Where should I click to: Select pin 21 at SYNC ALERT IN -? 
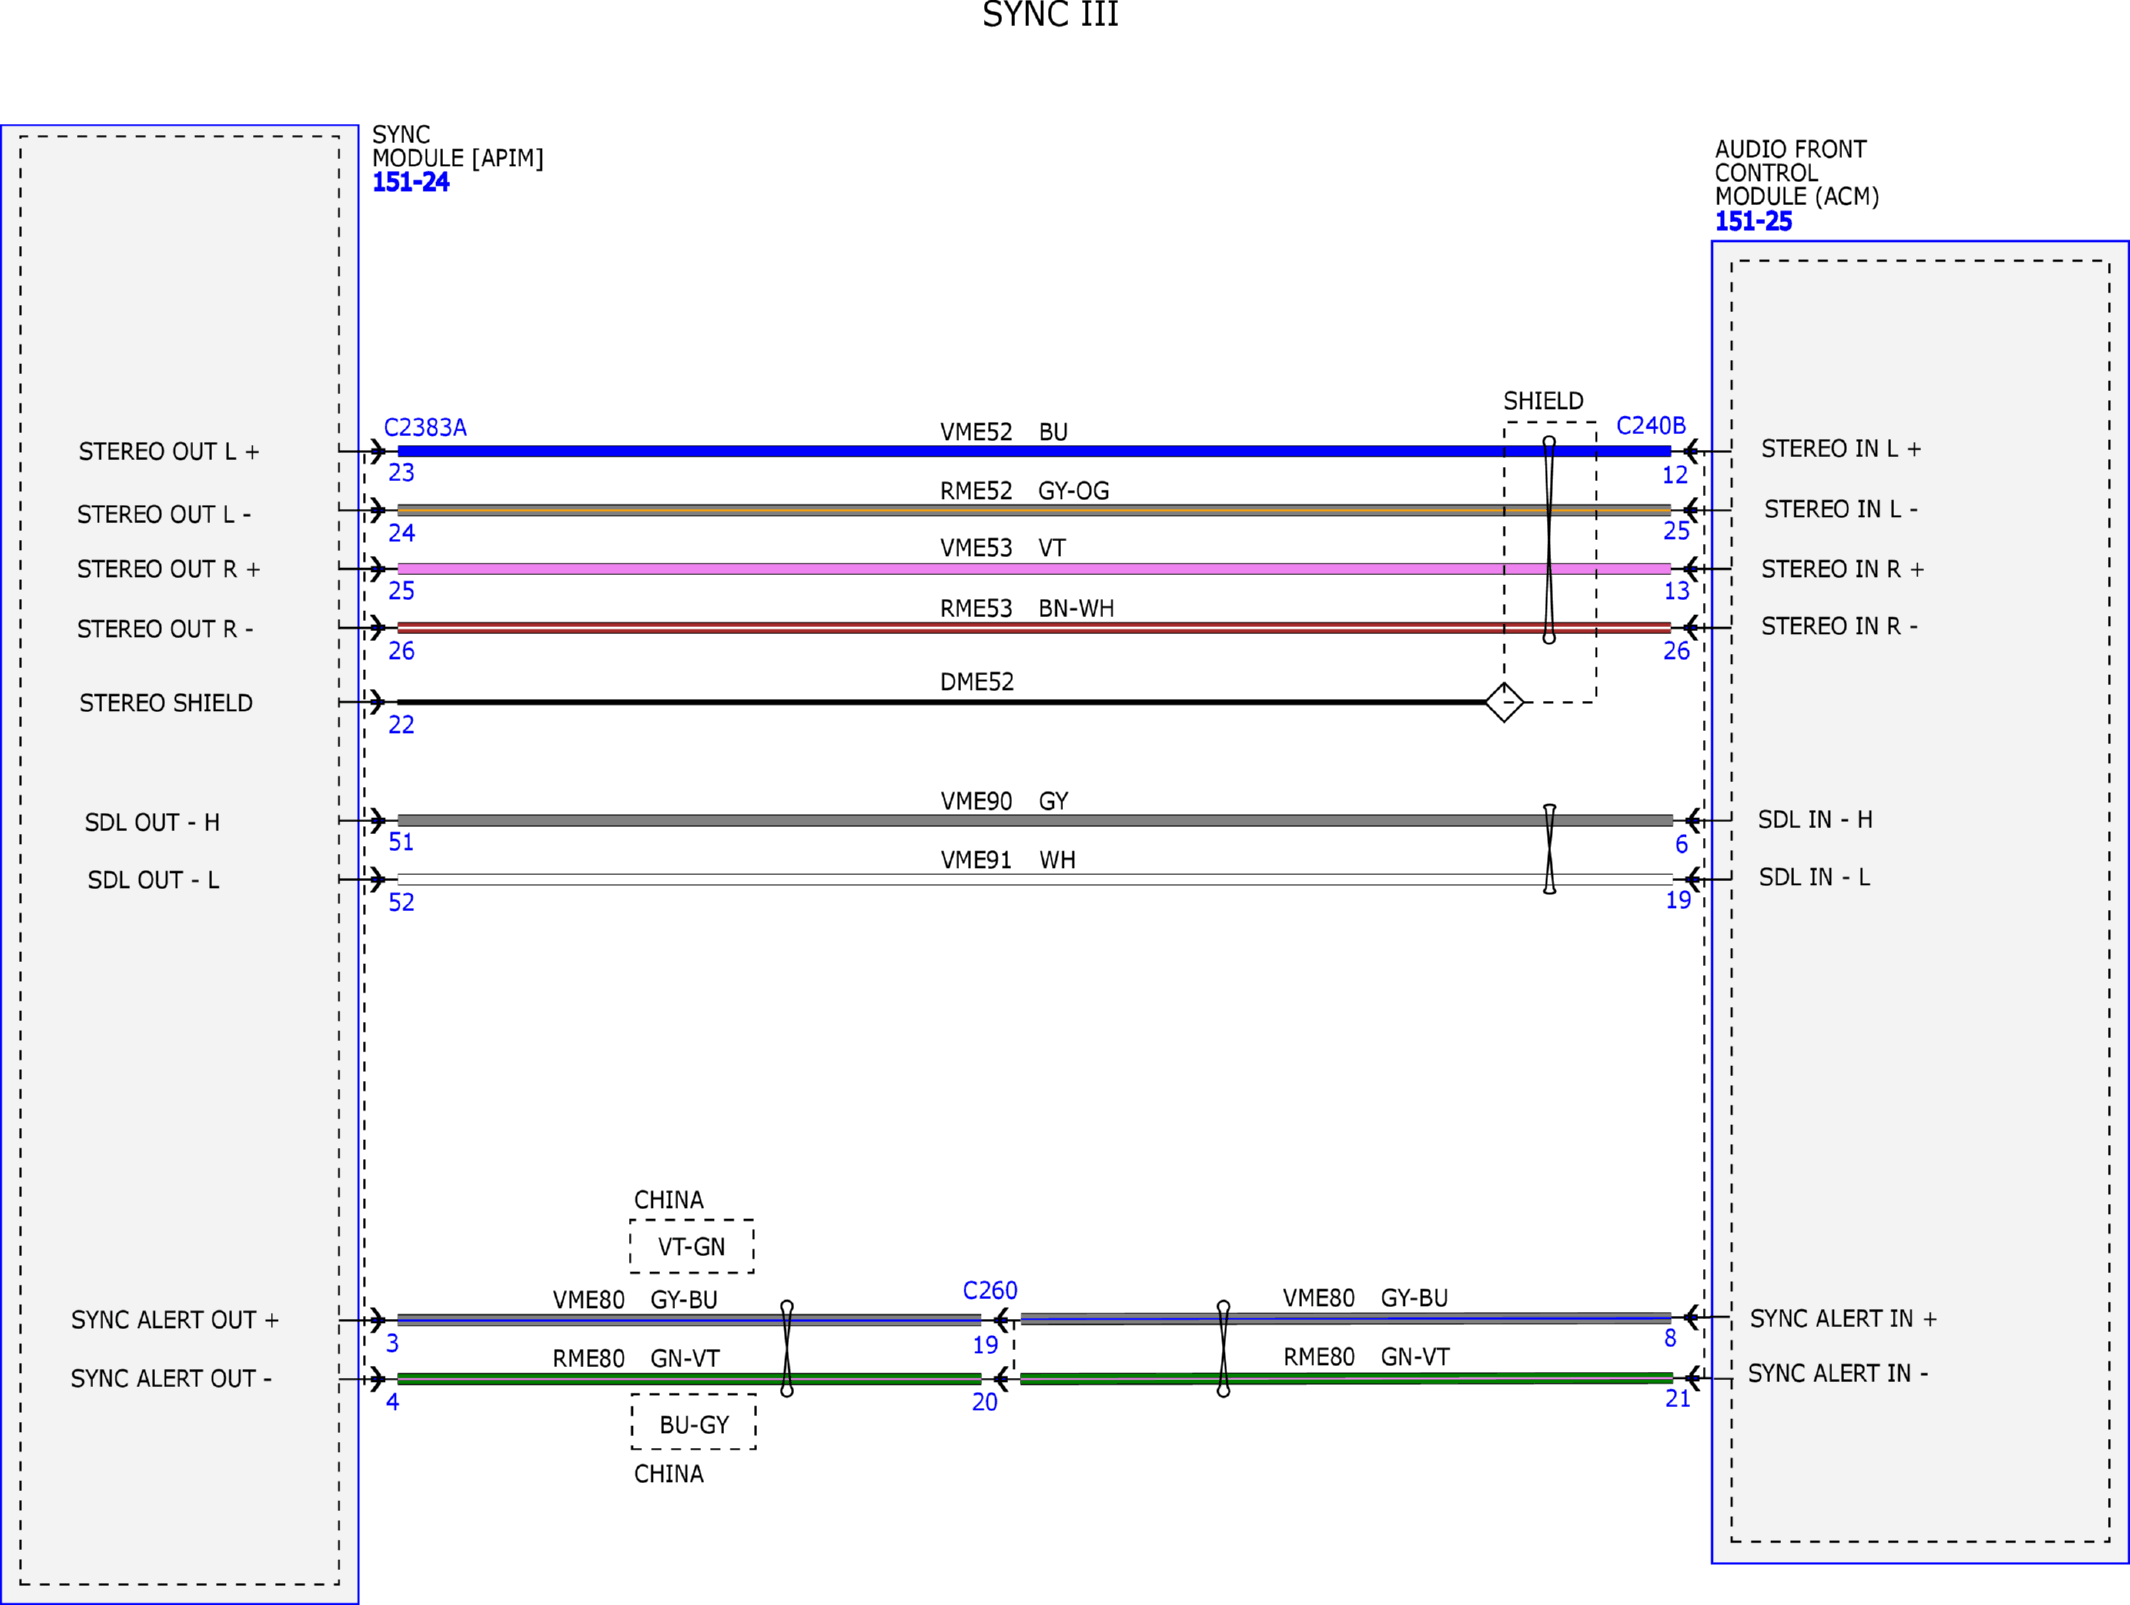pos(1678,1399)
